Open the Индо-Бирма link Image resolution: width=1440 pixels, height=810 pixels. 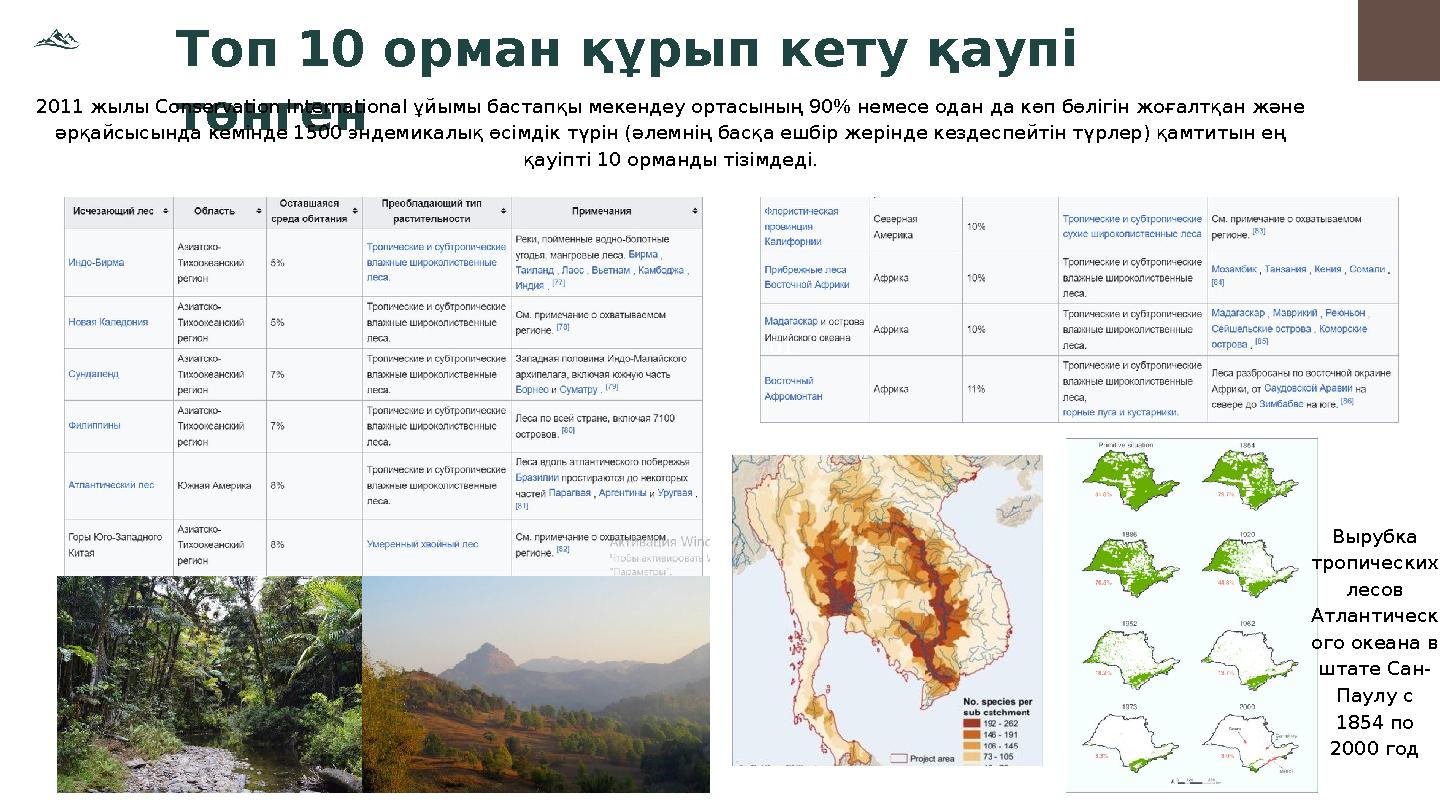[96, 262]
